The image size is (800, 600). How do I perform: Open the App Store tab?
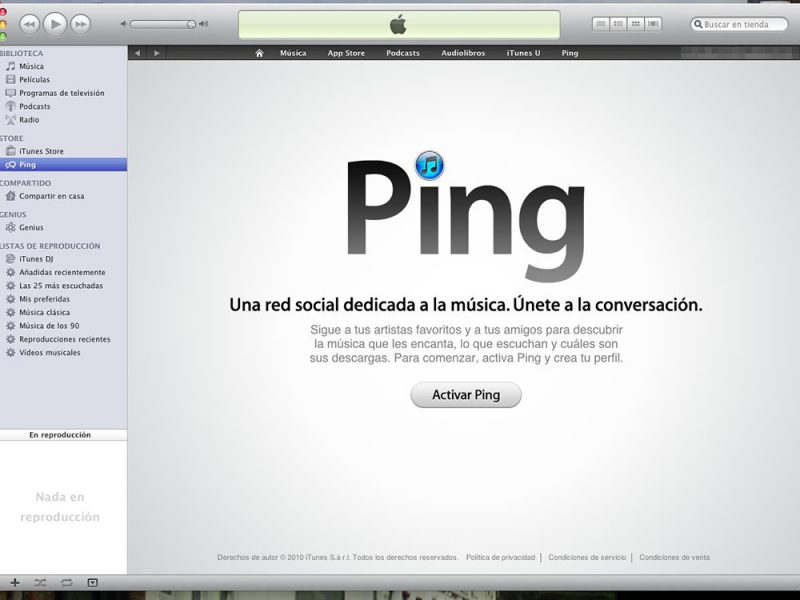pos(346,53)
